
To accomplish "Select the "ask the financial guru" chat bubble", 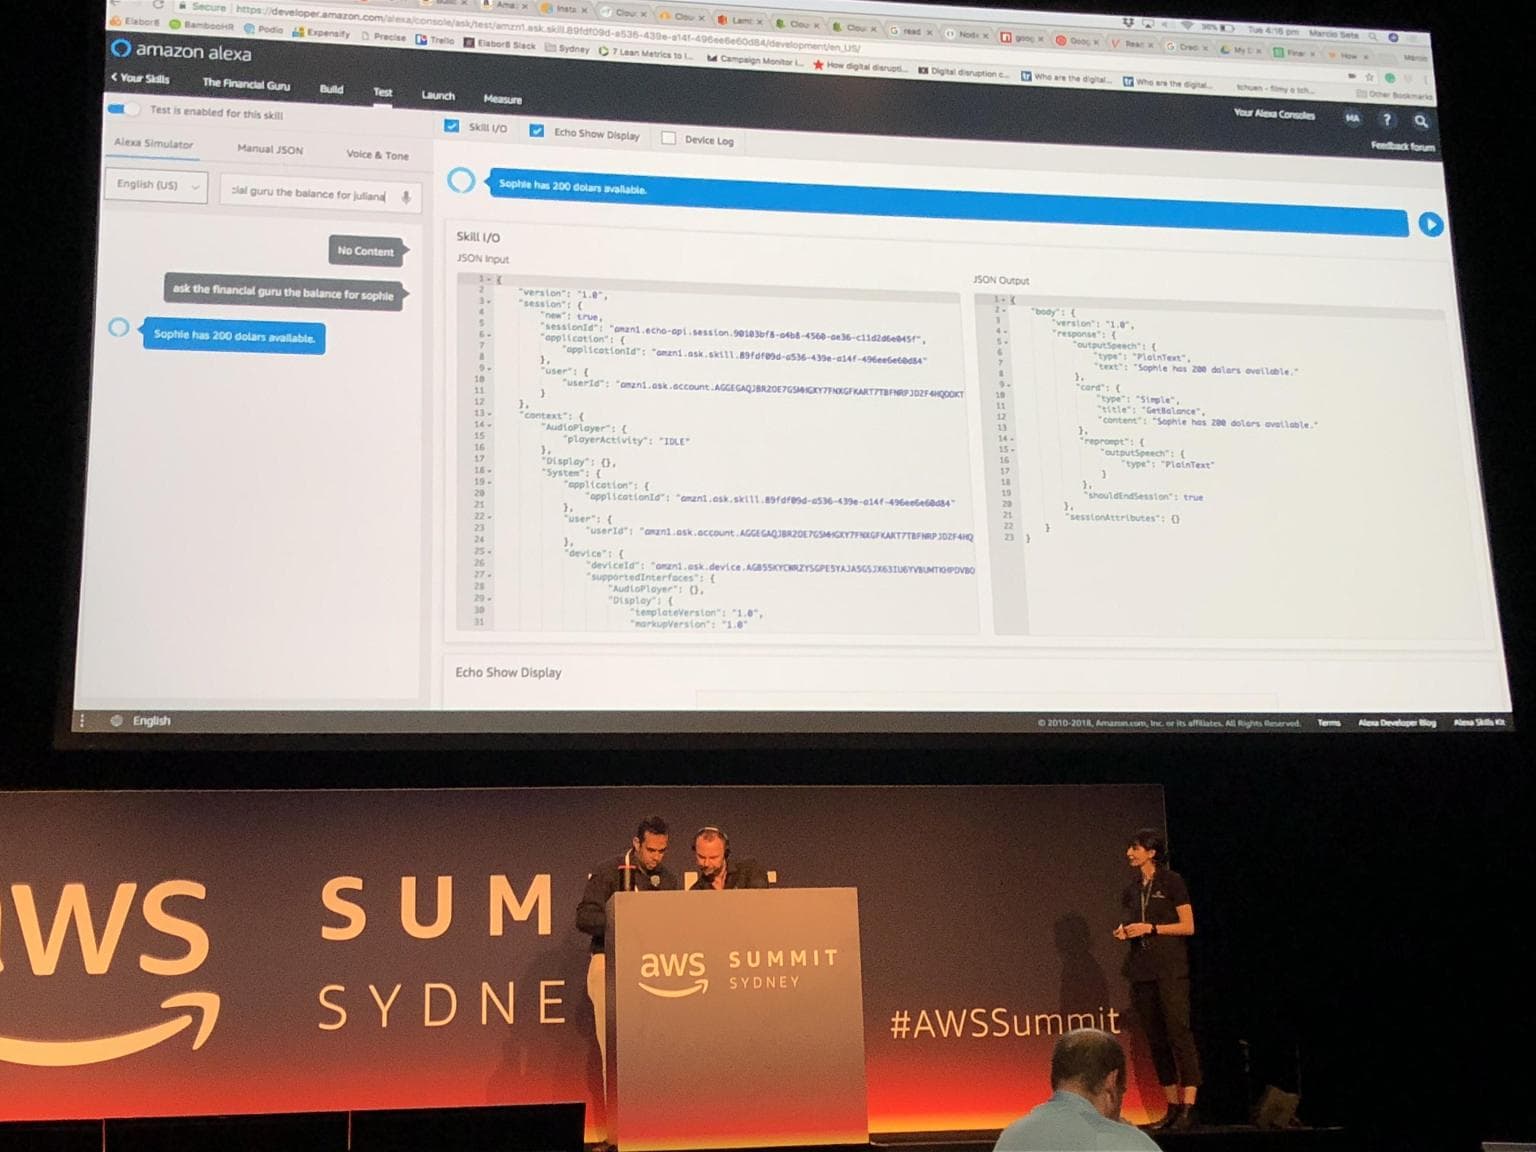I will (x=283, y=291).
